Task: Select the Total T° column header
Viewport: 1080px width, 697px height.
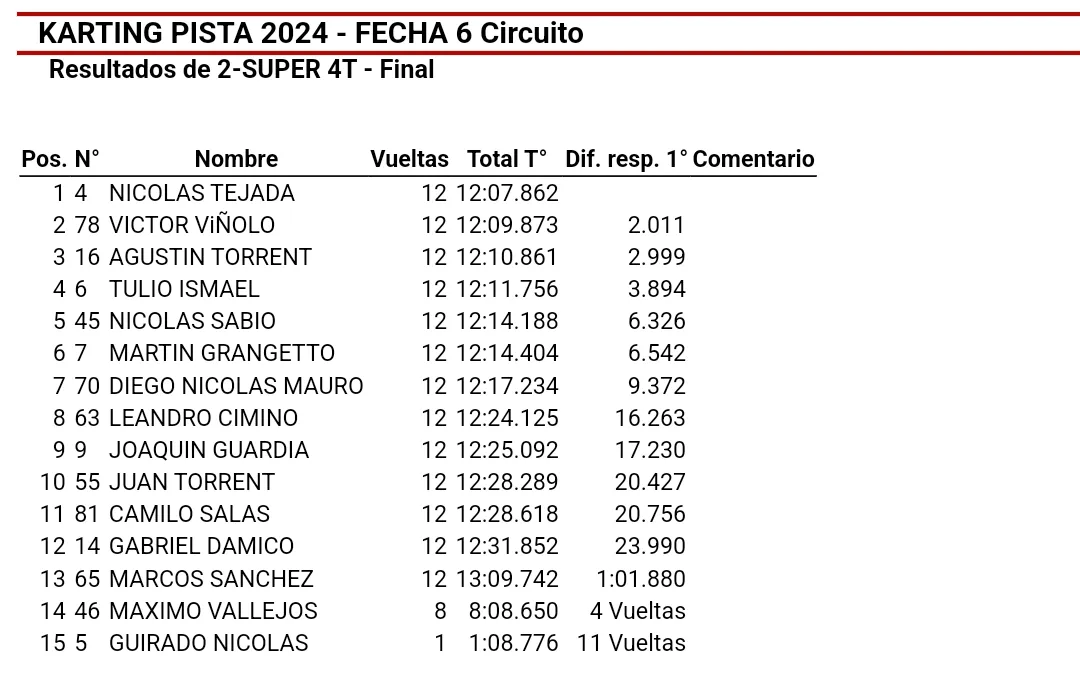Action: (507, 159)
